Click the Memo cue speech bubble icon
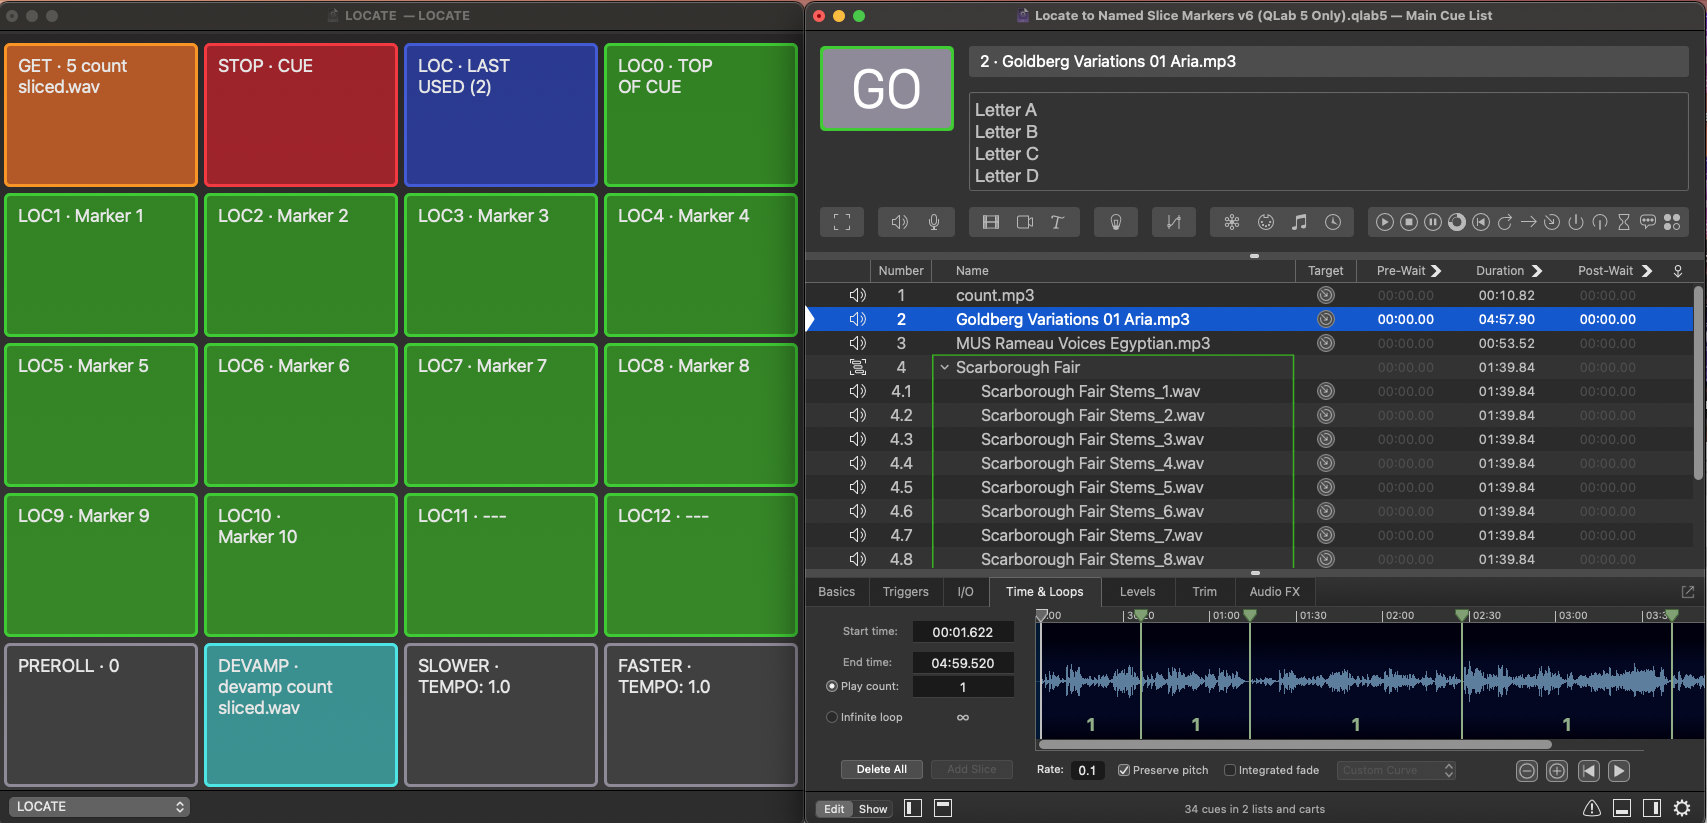 click(1647, 222)
